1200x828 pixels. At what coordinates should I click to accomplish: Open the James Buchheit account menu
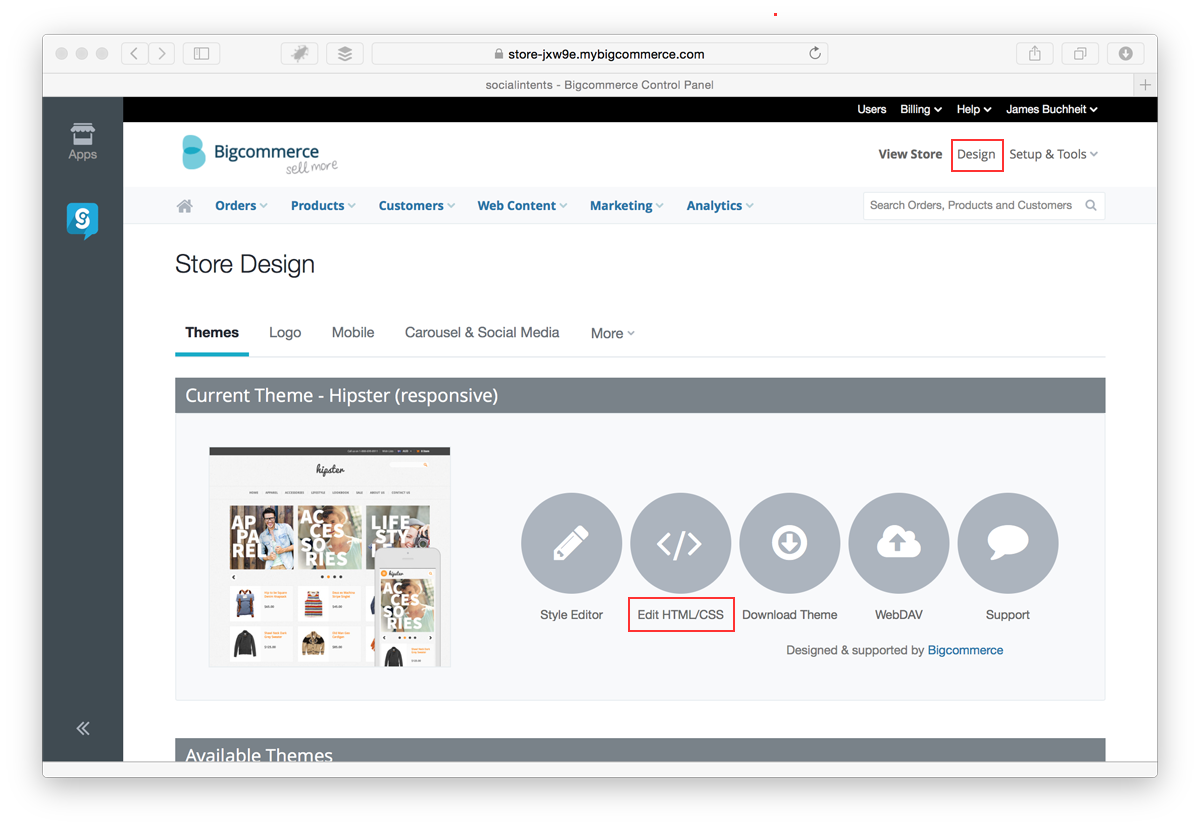tap(1052, 109)
